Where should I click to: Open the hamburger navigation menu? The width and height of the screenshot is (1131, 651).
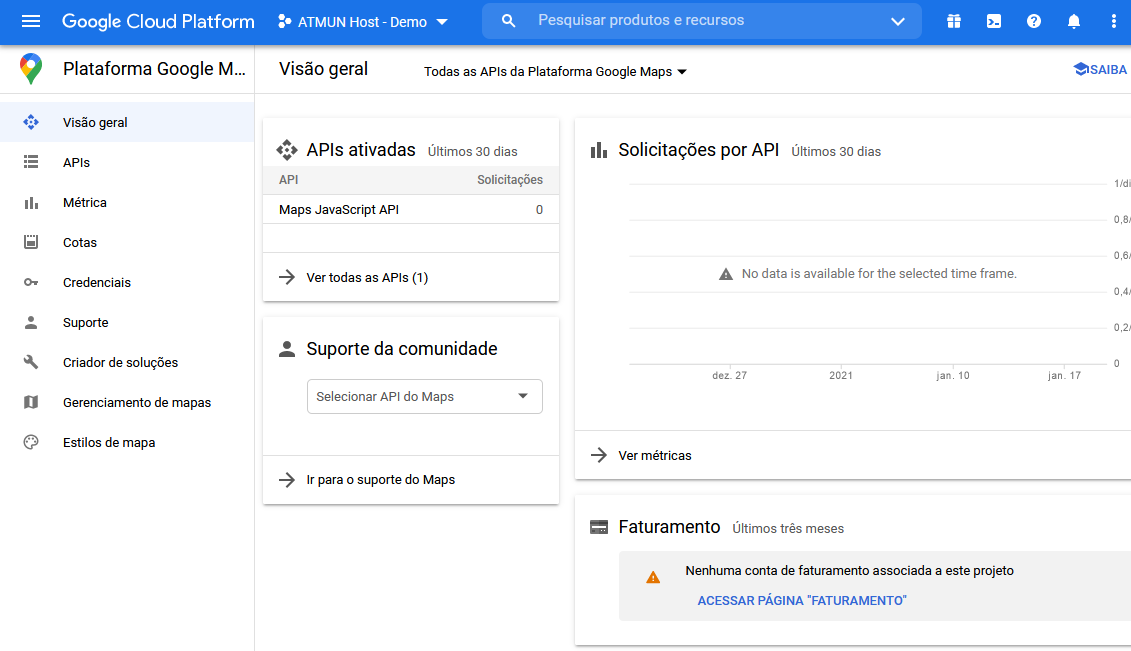(31, 21)
